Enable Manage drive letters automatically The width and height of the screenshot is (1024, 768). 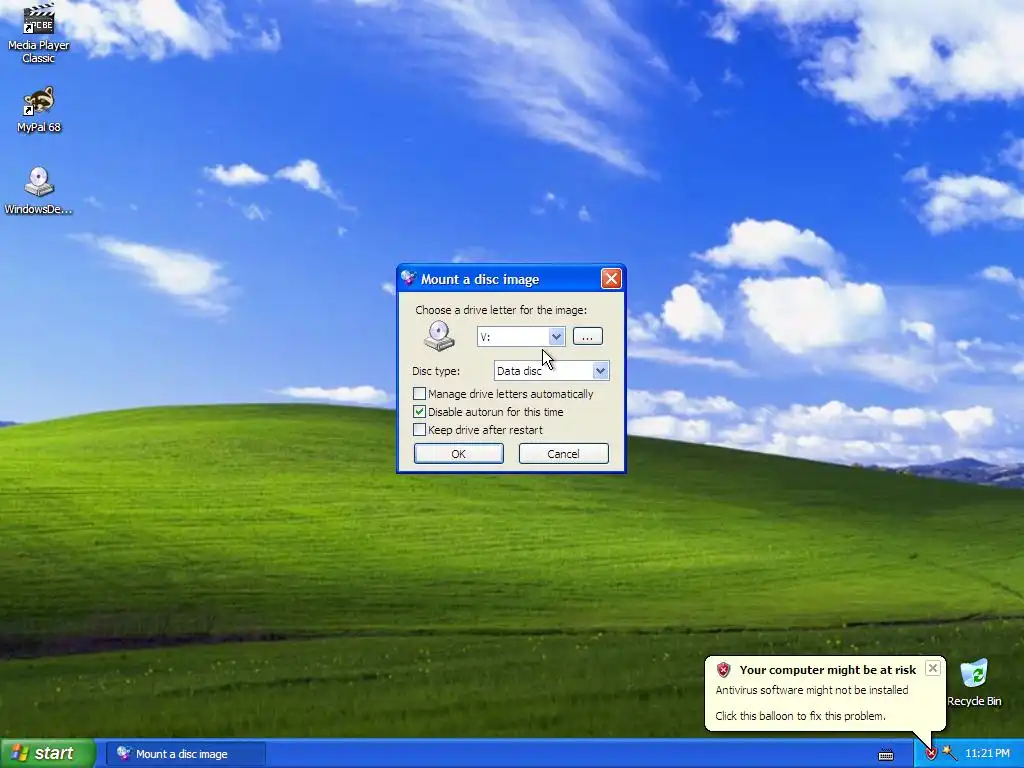click(419, 394)
